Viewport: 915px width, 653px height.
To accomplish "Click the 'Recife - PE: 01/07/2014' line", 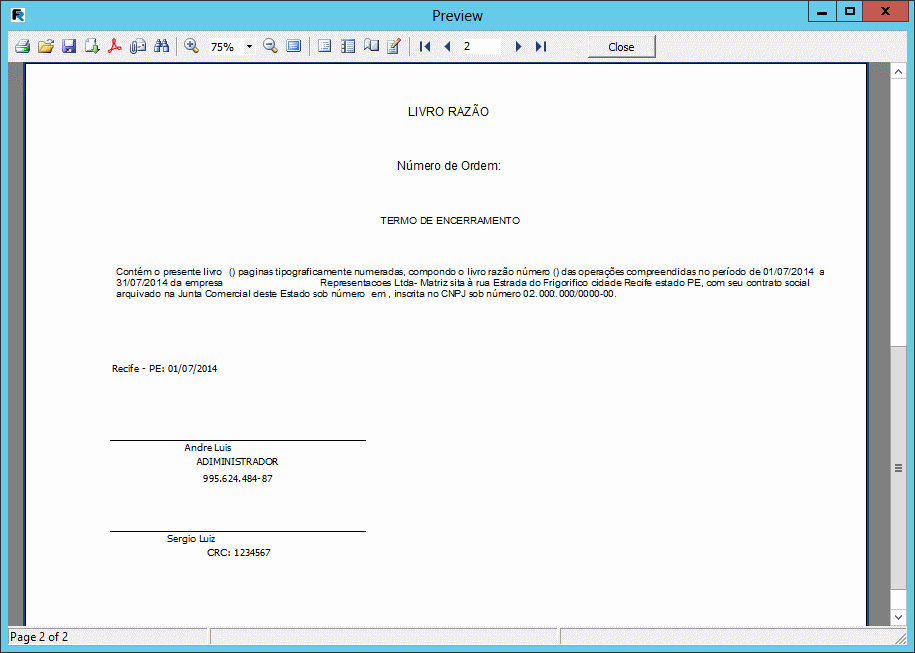I will coord(165,369).
